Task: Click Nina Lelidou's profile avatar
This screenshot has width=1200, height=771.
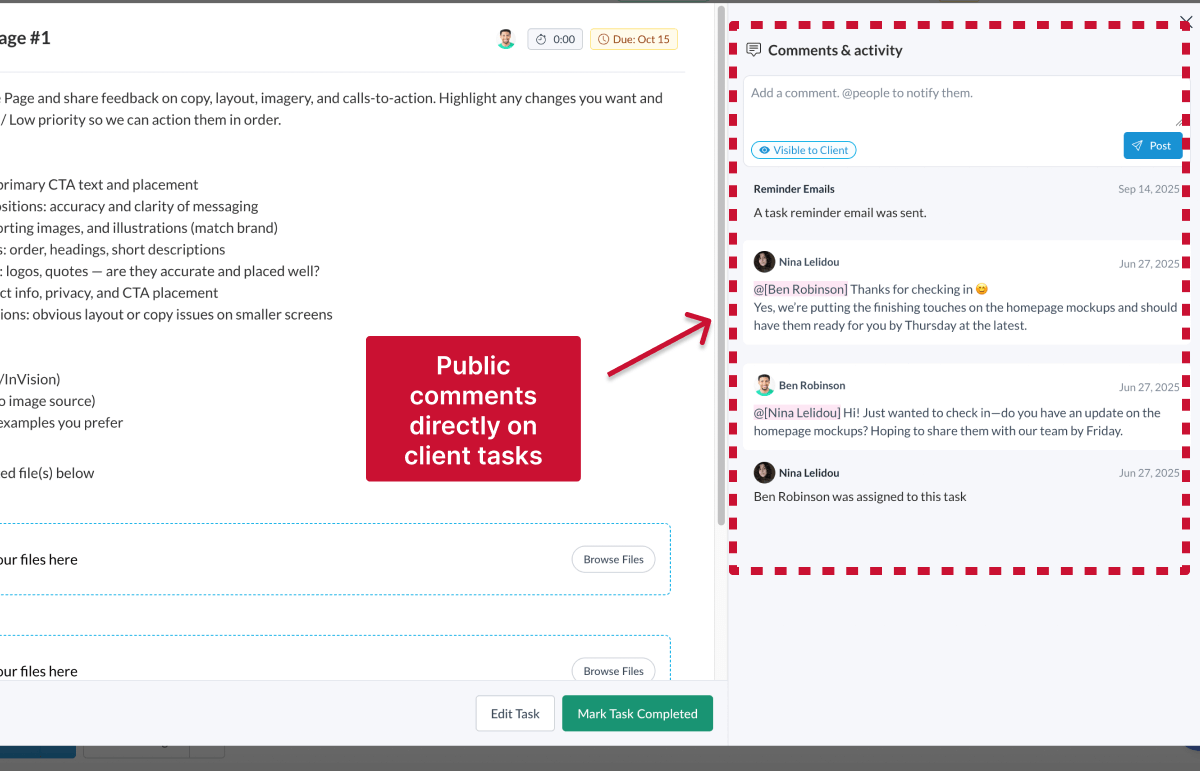Action: point(764,261)
